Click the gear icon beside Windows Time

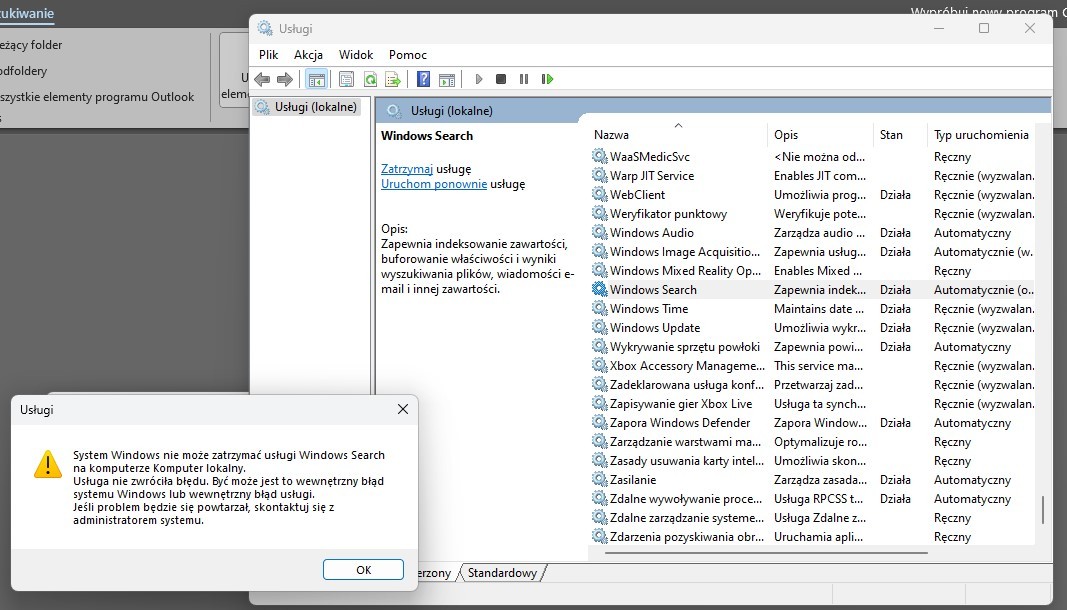pyautogui.click(x=600, y=308)
